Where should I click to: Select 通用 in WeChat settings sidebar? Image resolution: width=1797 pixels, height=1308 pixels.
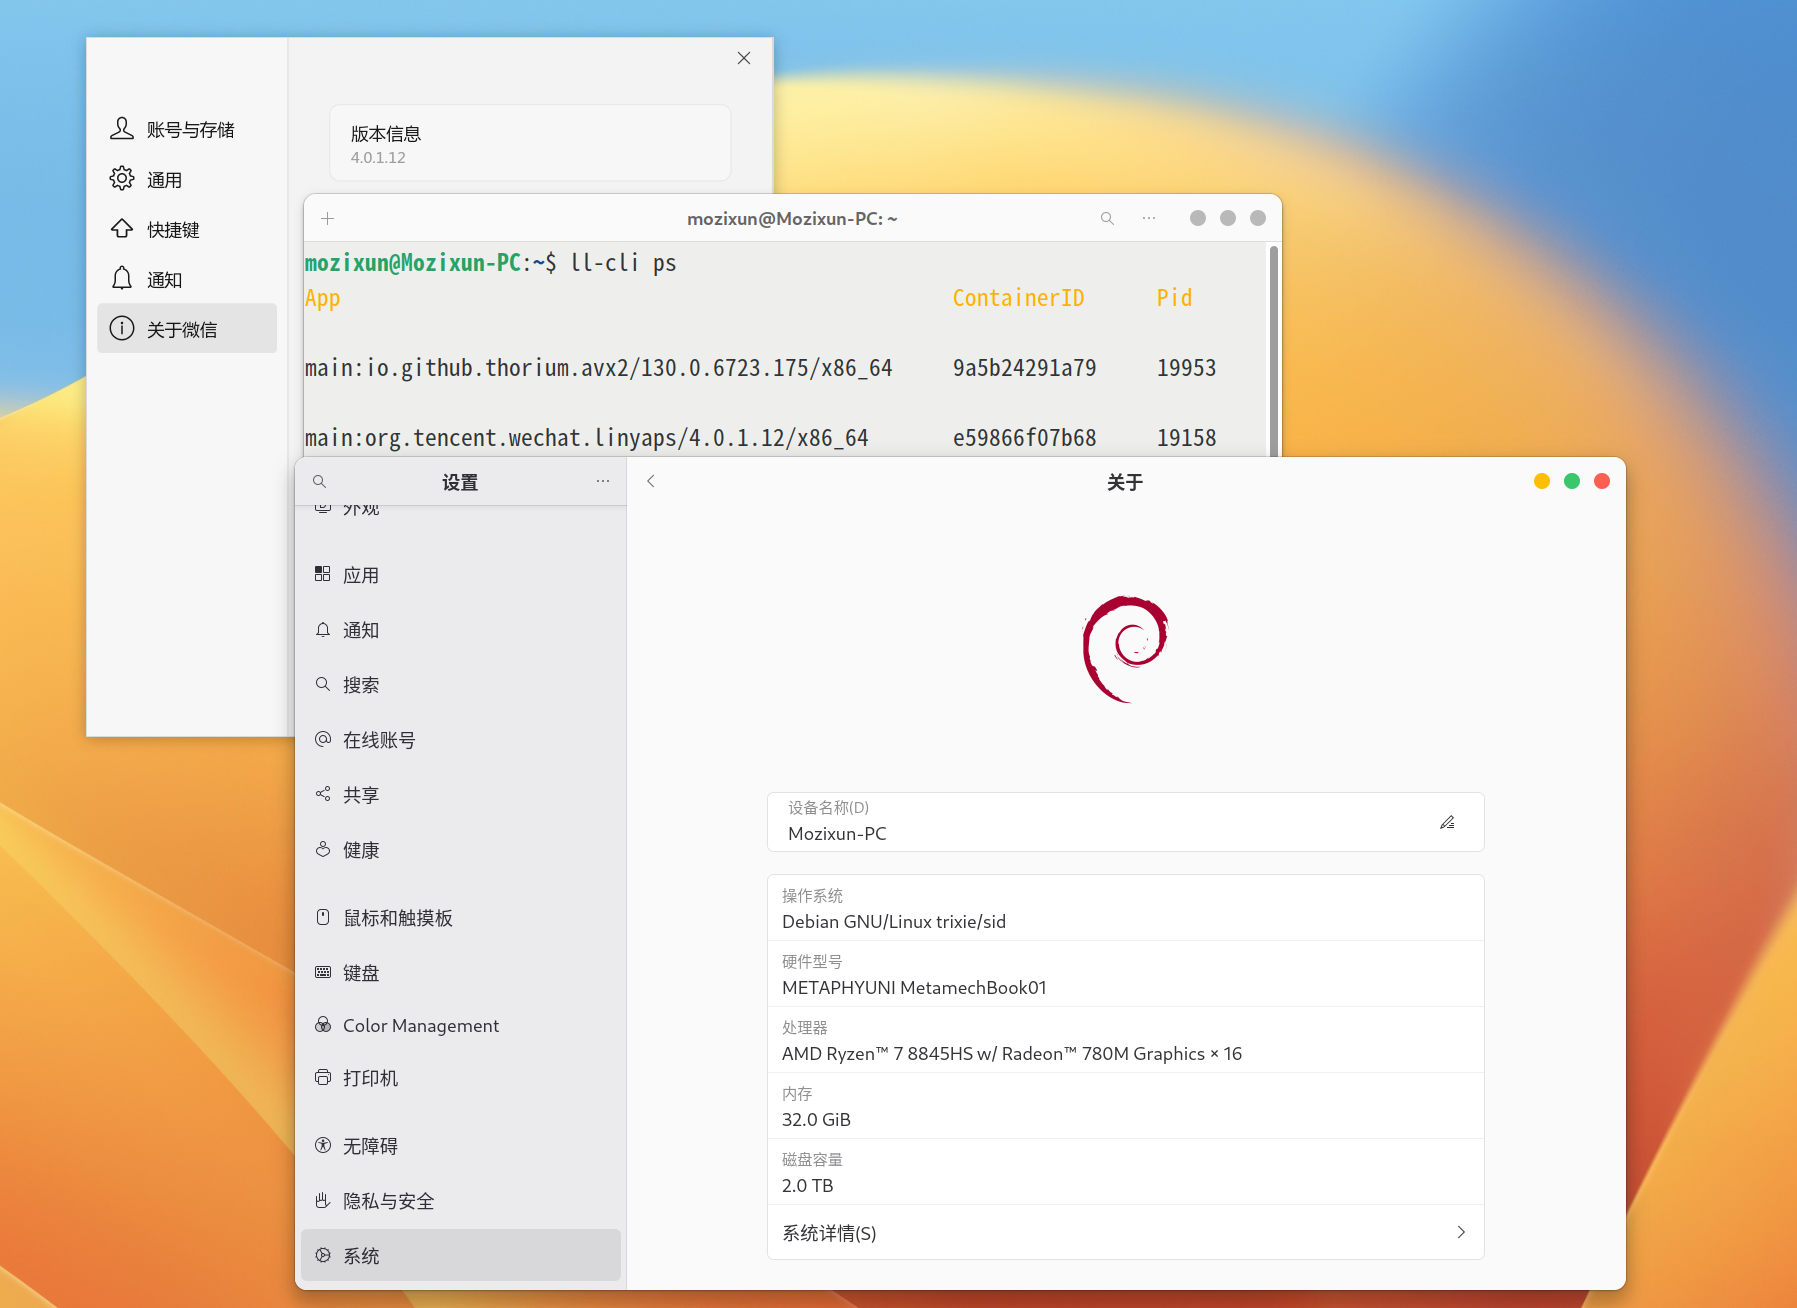coord(187,179)
